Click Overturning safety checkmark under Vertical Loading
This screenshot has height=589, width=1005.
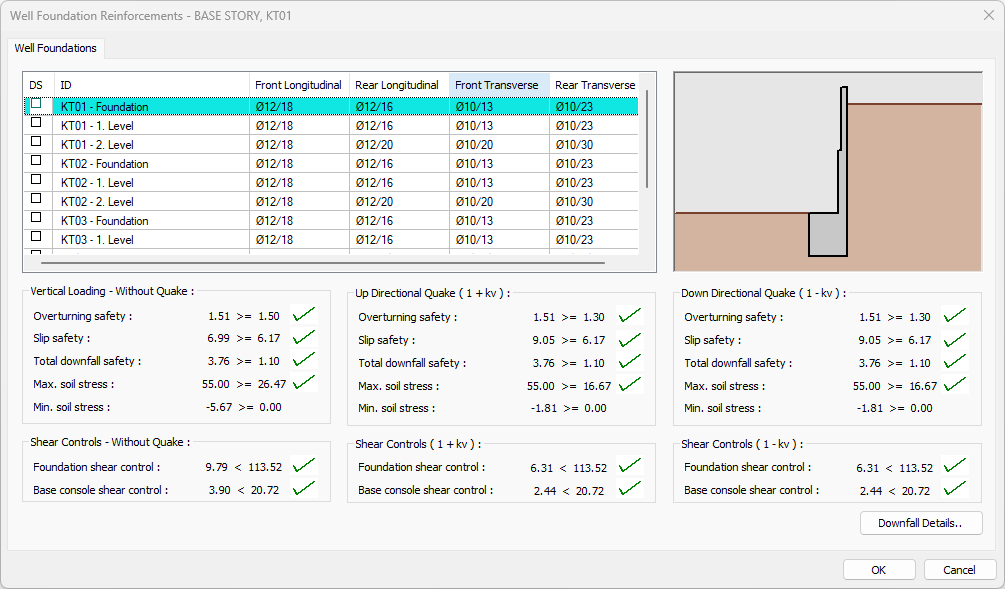point(304,315)
